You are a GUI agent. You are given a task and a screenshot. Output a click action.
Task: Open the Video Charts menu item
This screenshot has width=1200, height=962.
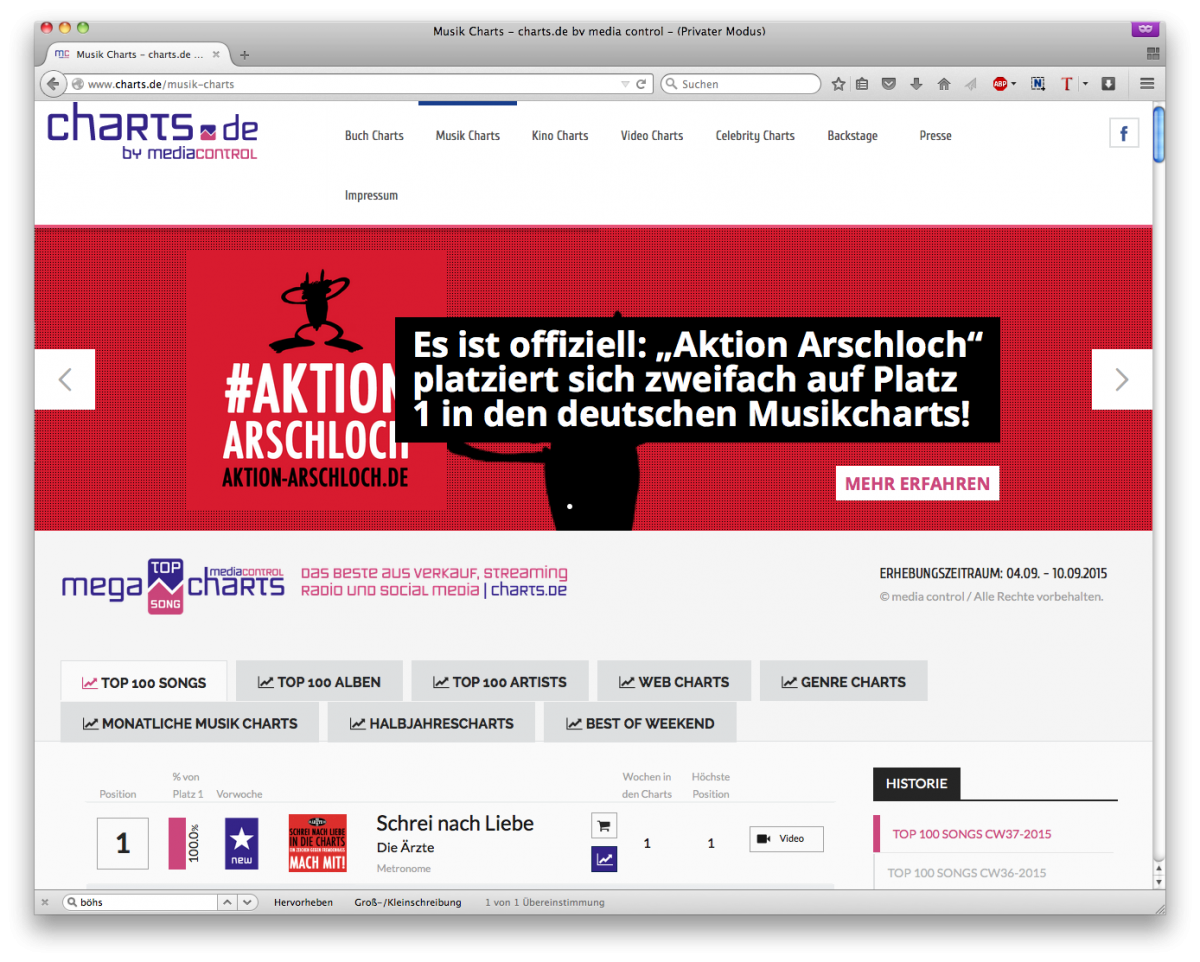coord(652,136)
